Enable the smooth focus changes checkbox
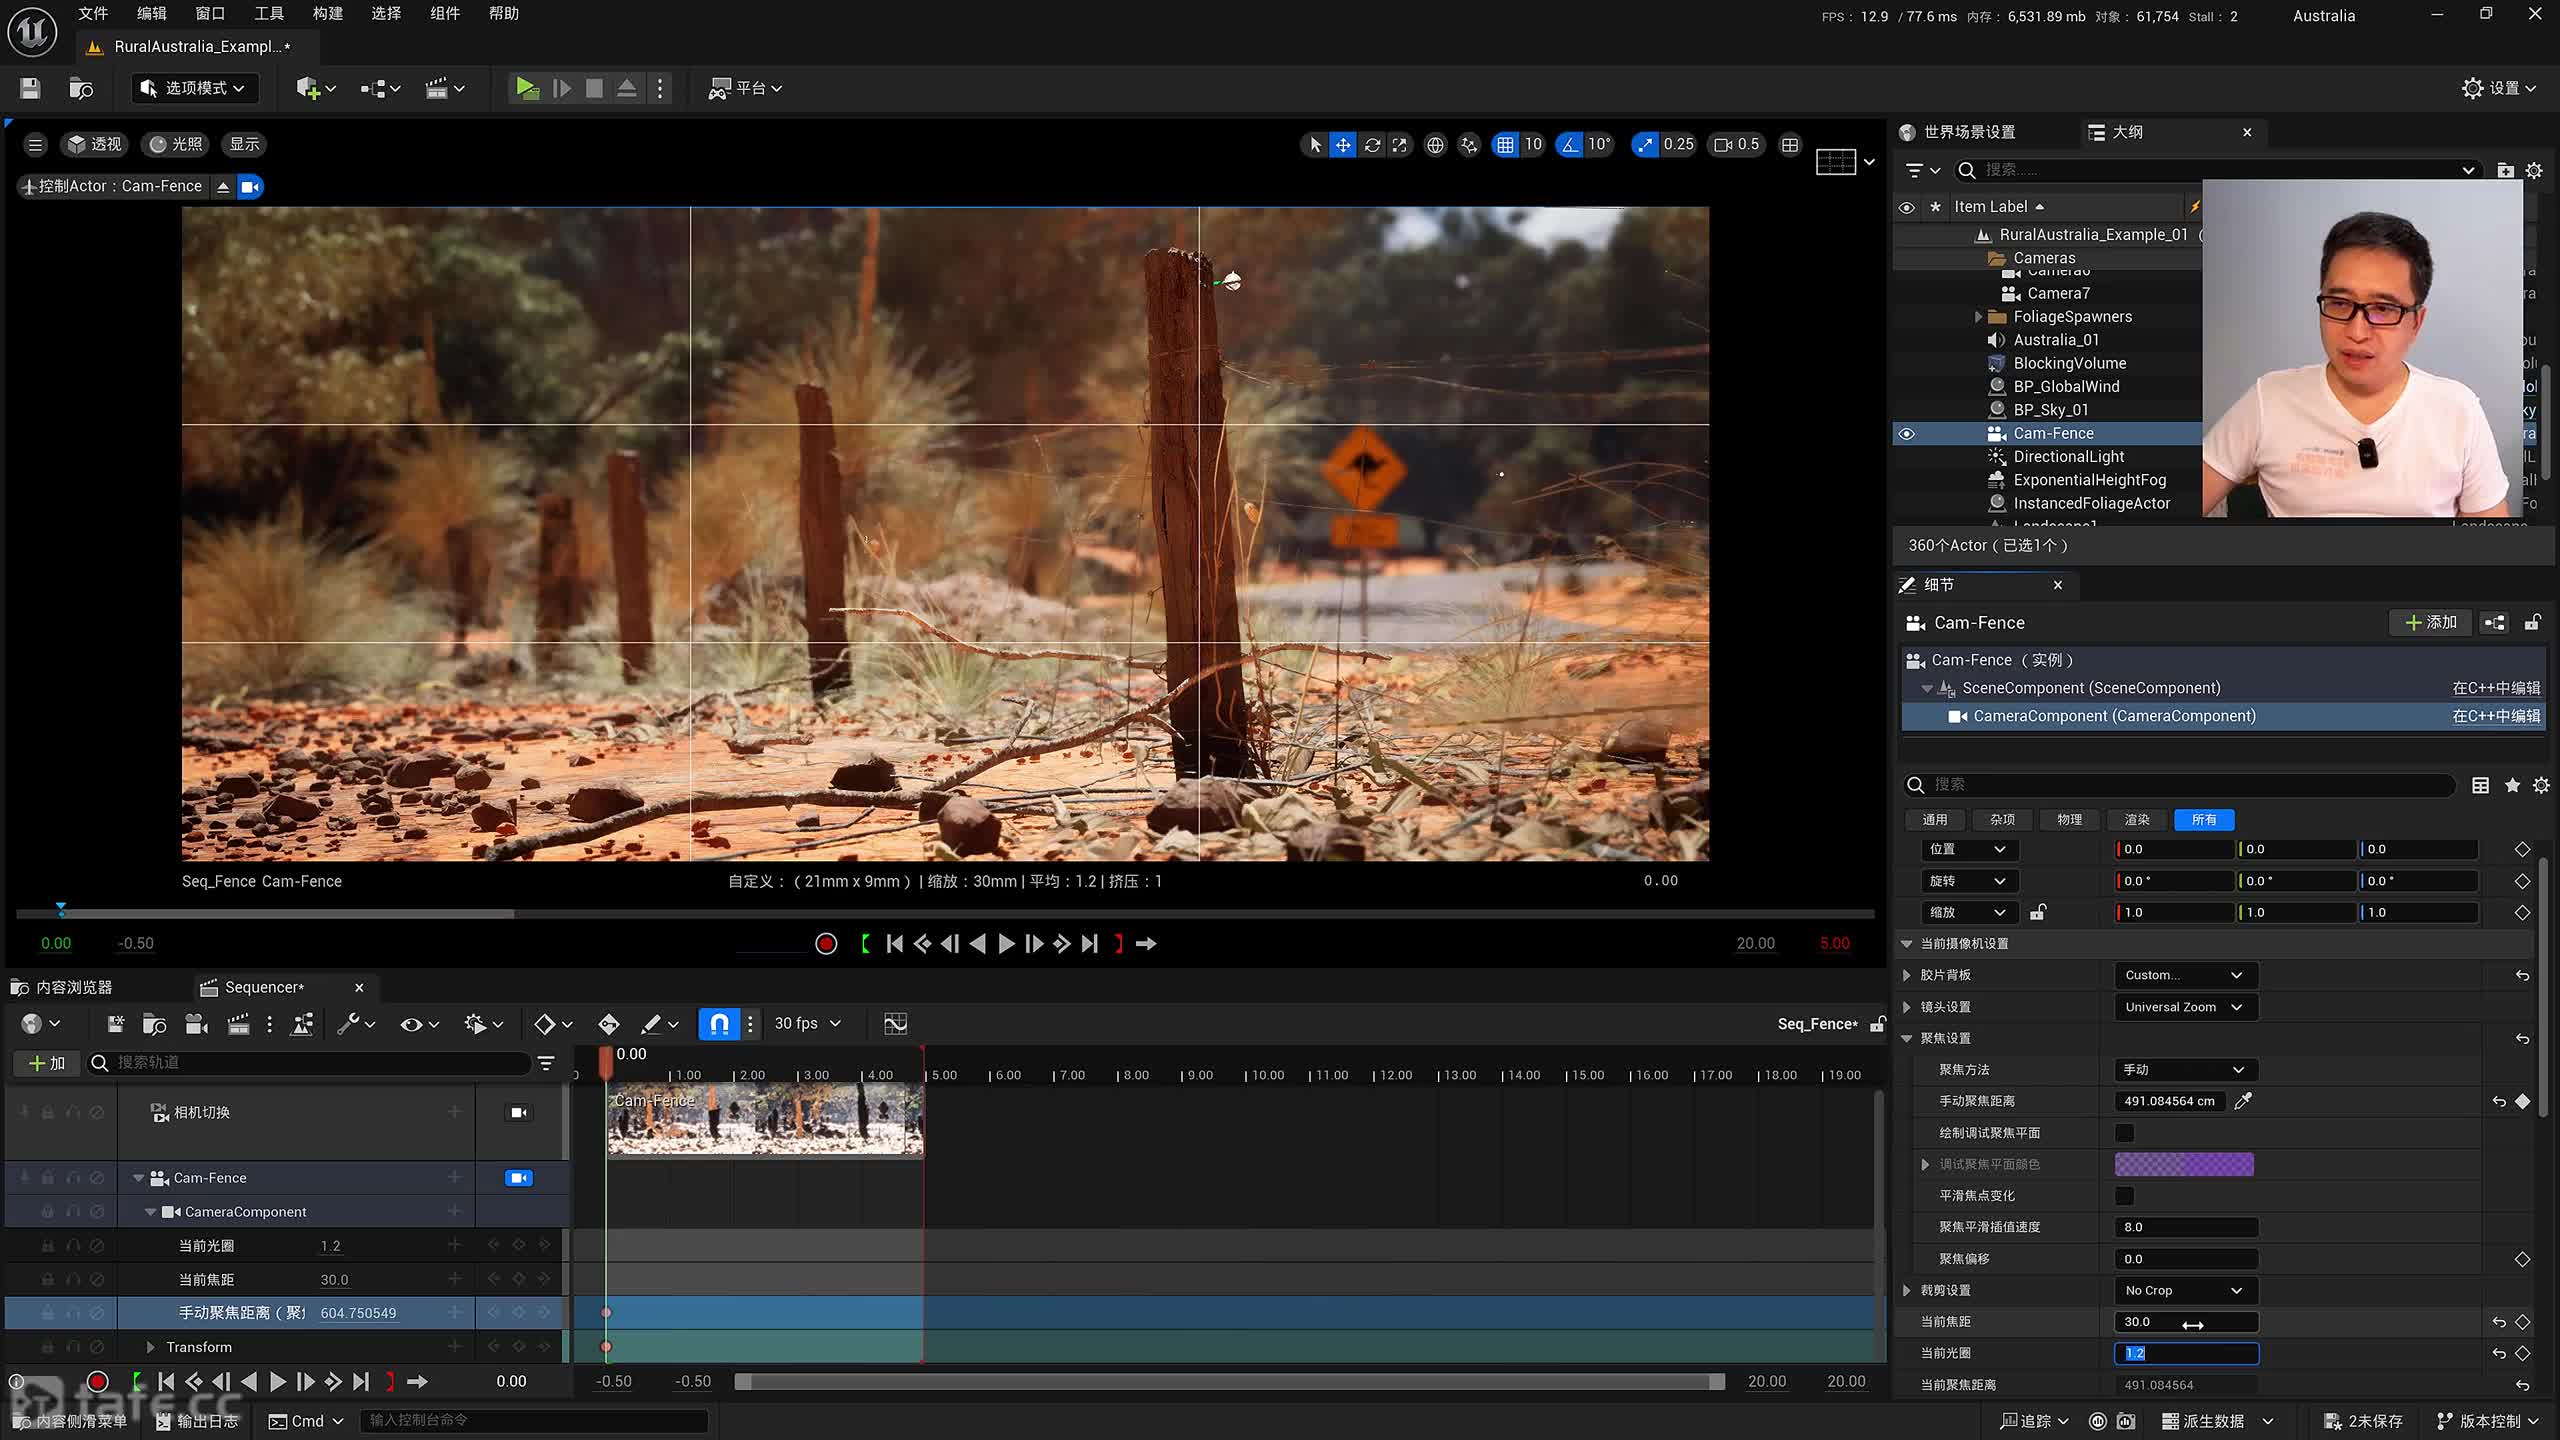This screenshot has width=2560, height=1440. pyautogui.click(x=2124, y=1196)
